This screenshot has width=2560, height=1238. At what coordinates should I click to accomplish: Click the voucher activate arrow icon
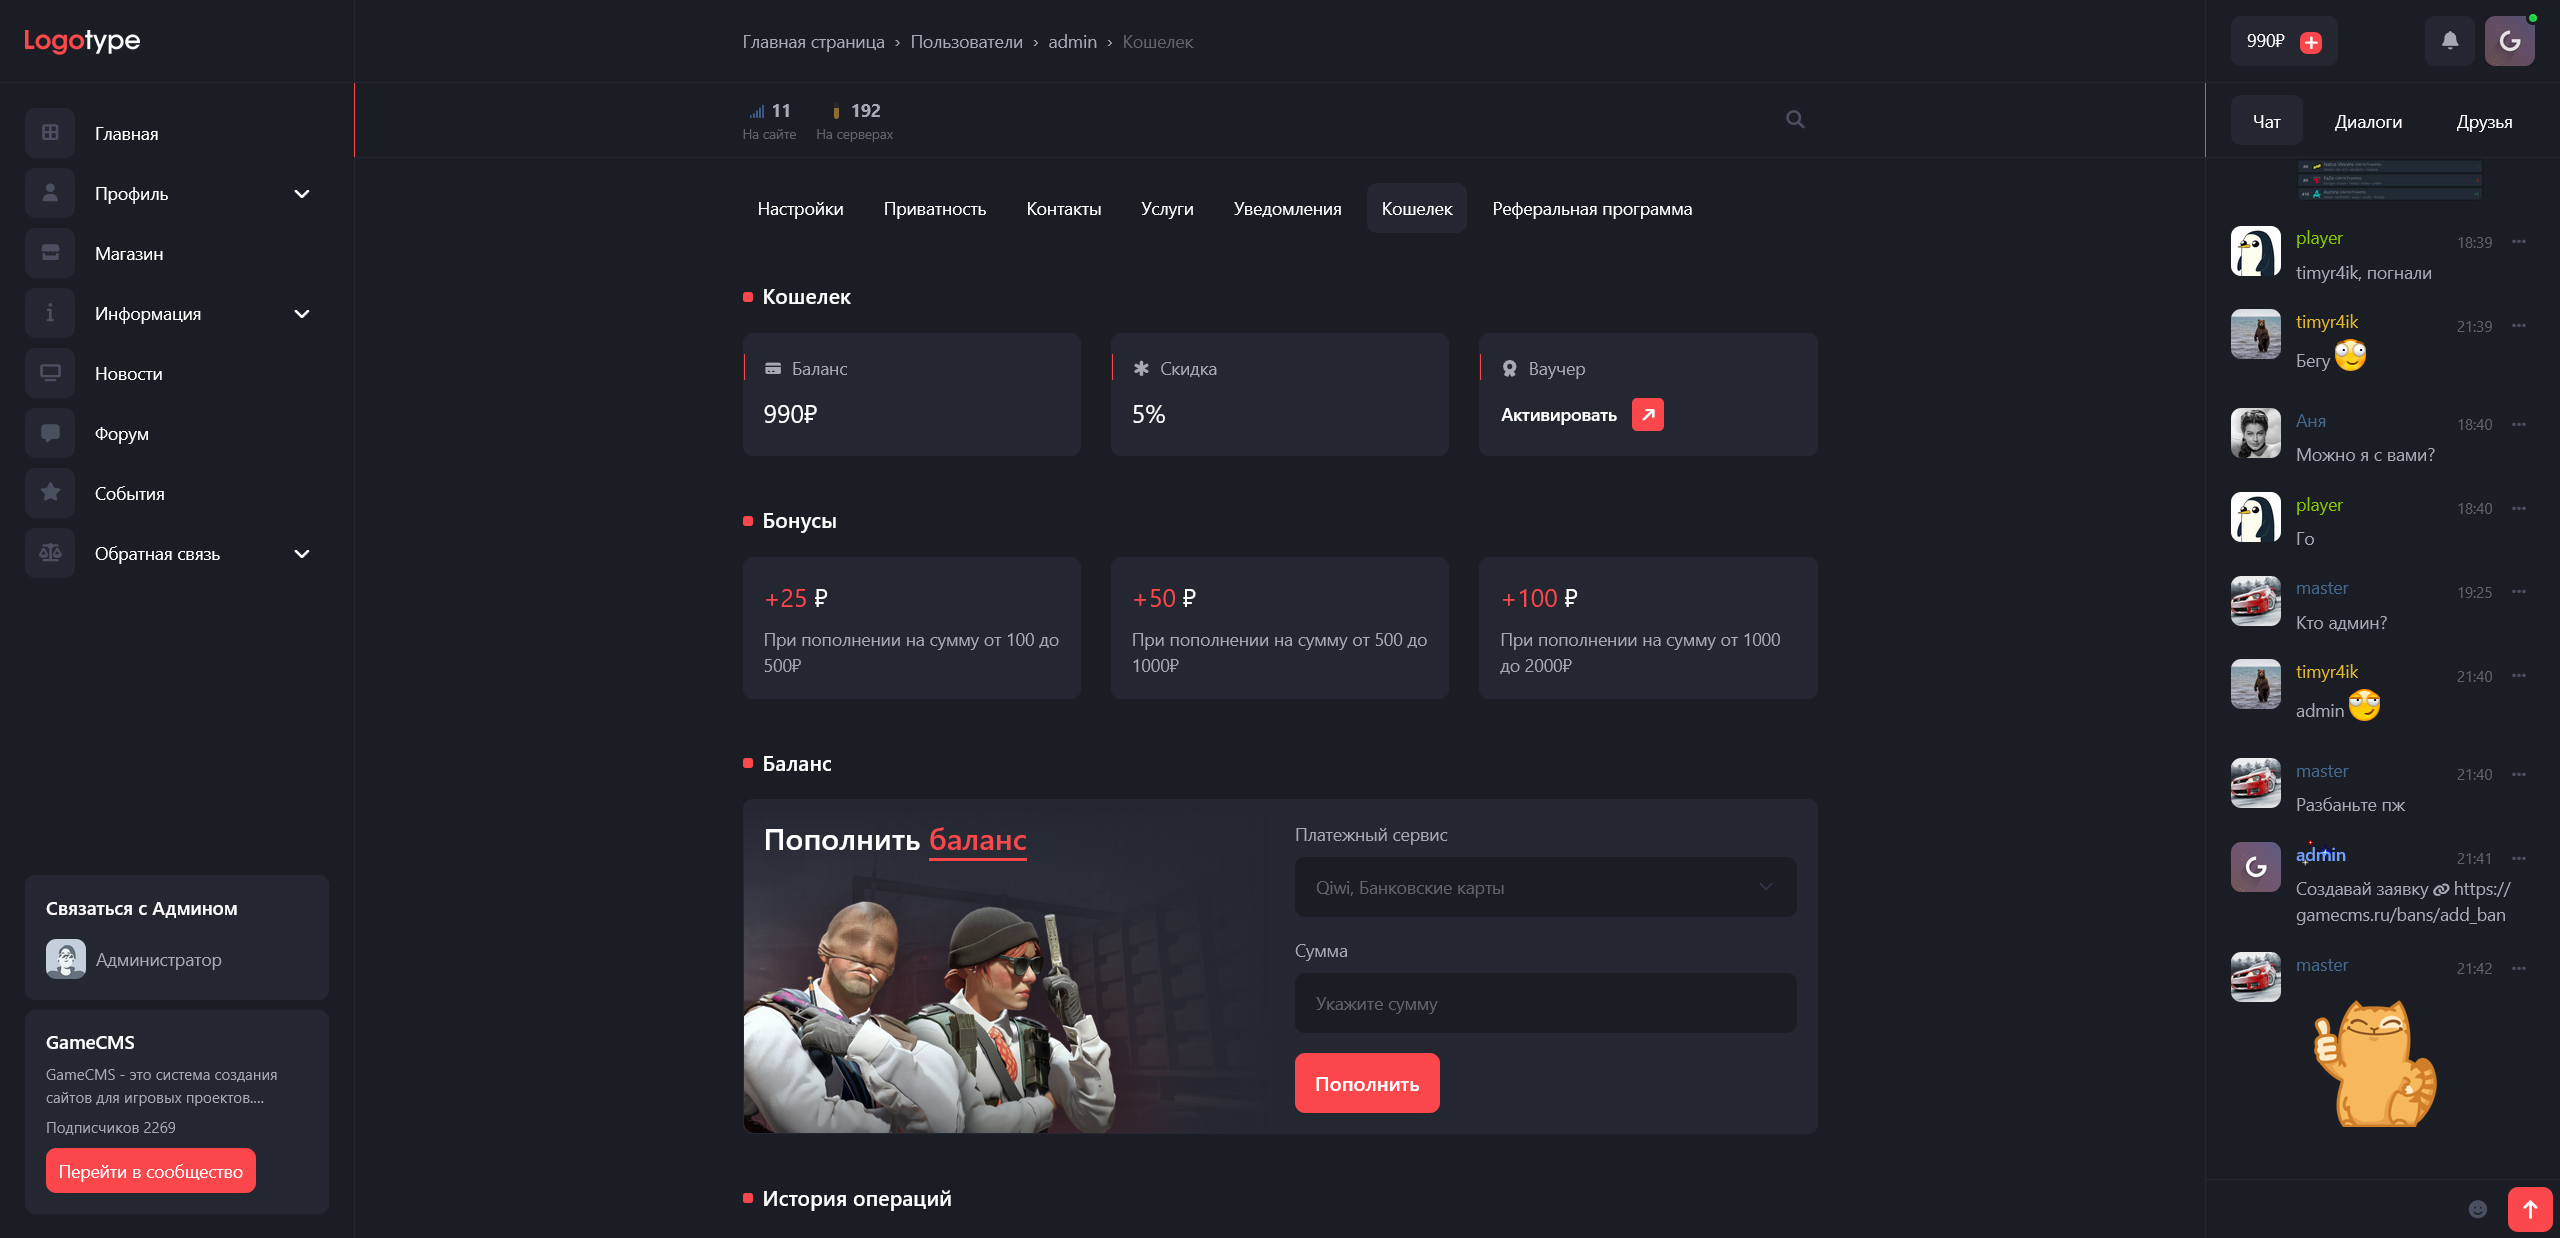(1647, 414)
